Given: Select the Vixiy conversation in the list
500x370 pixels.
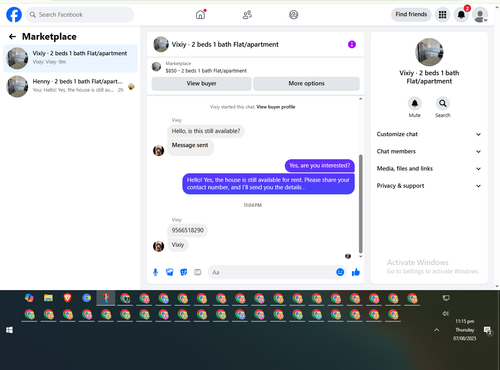Looking at the screenshot, I should tap(70, 58).
